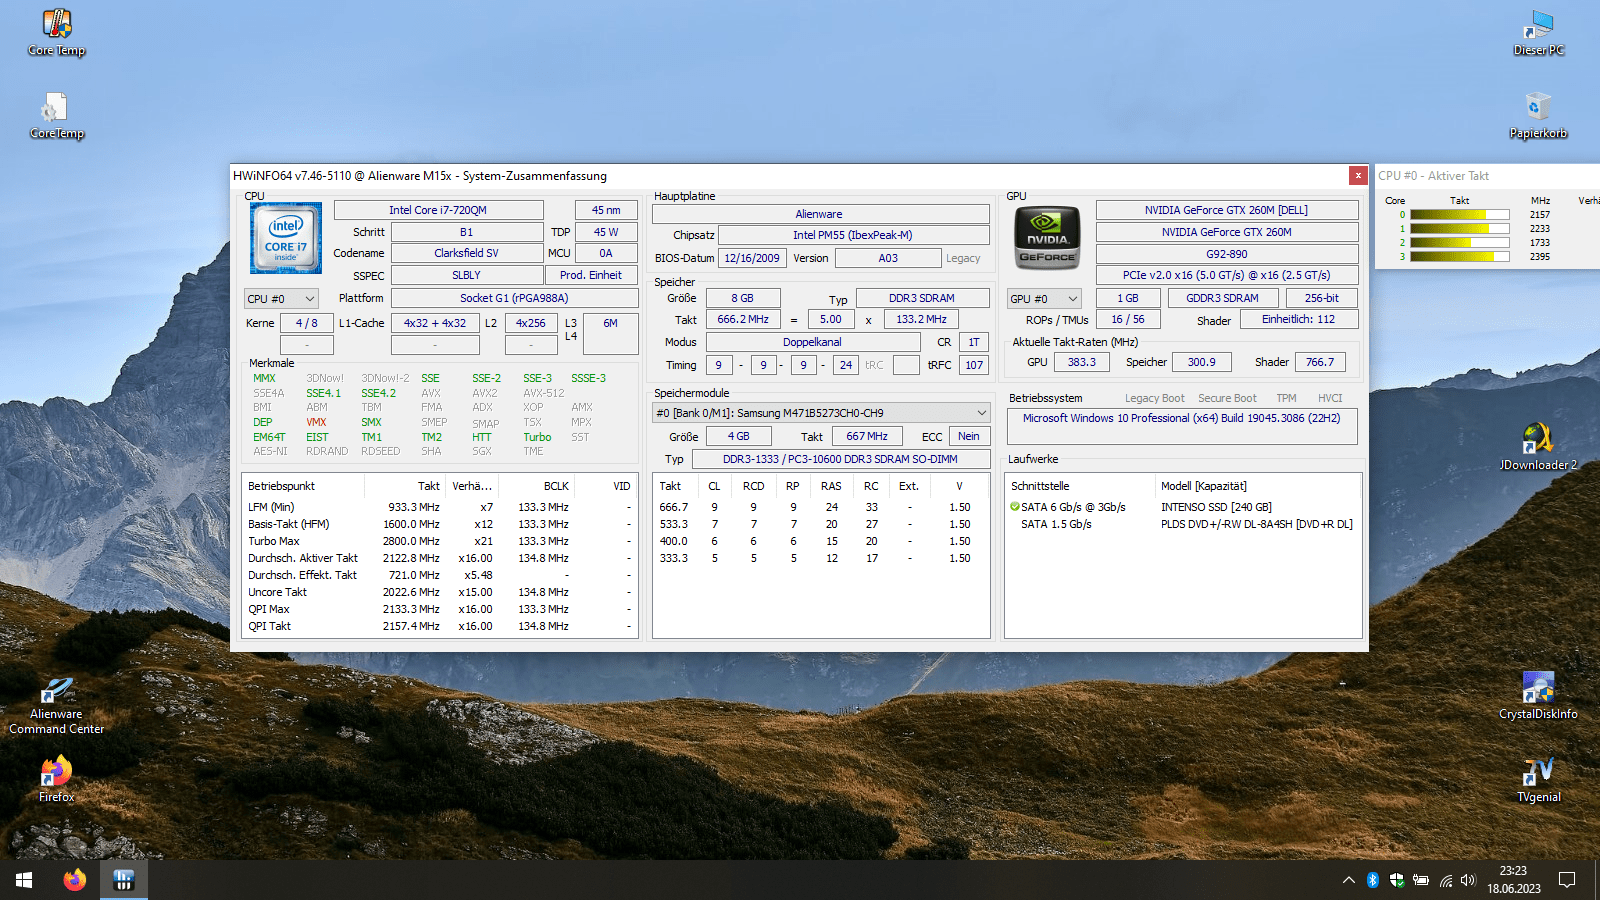
Task: Click the Betriebspunkt column header
Action: [x=303, y=486]
